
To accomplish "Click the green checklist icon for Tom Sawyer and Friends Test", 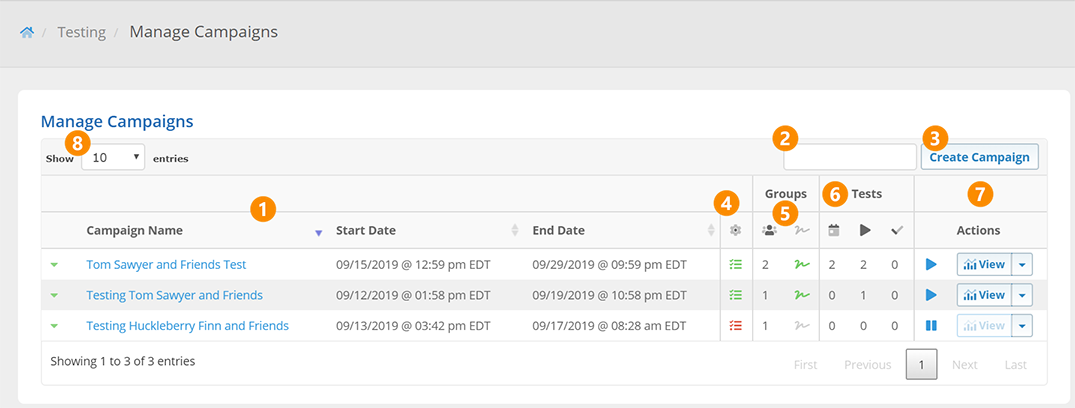I will pos(736,265).
